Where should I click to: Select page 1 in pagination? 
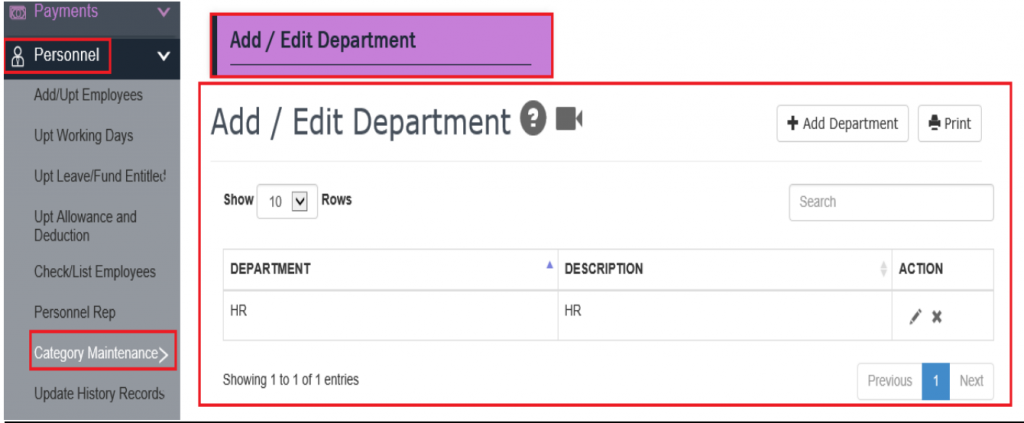(x=935, y=381)
